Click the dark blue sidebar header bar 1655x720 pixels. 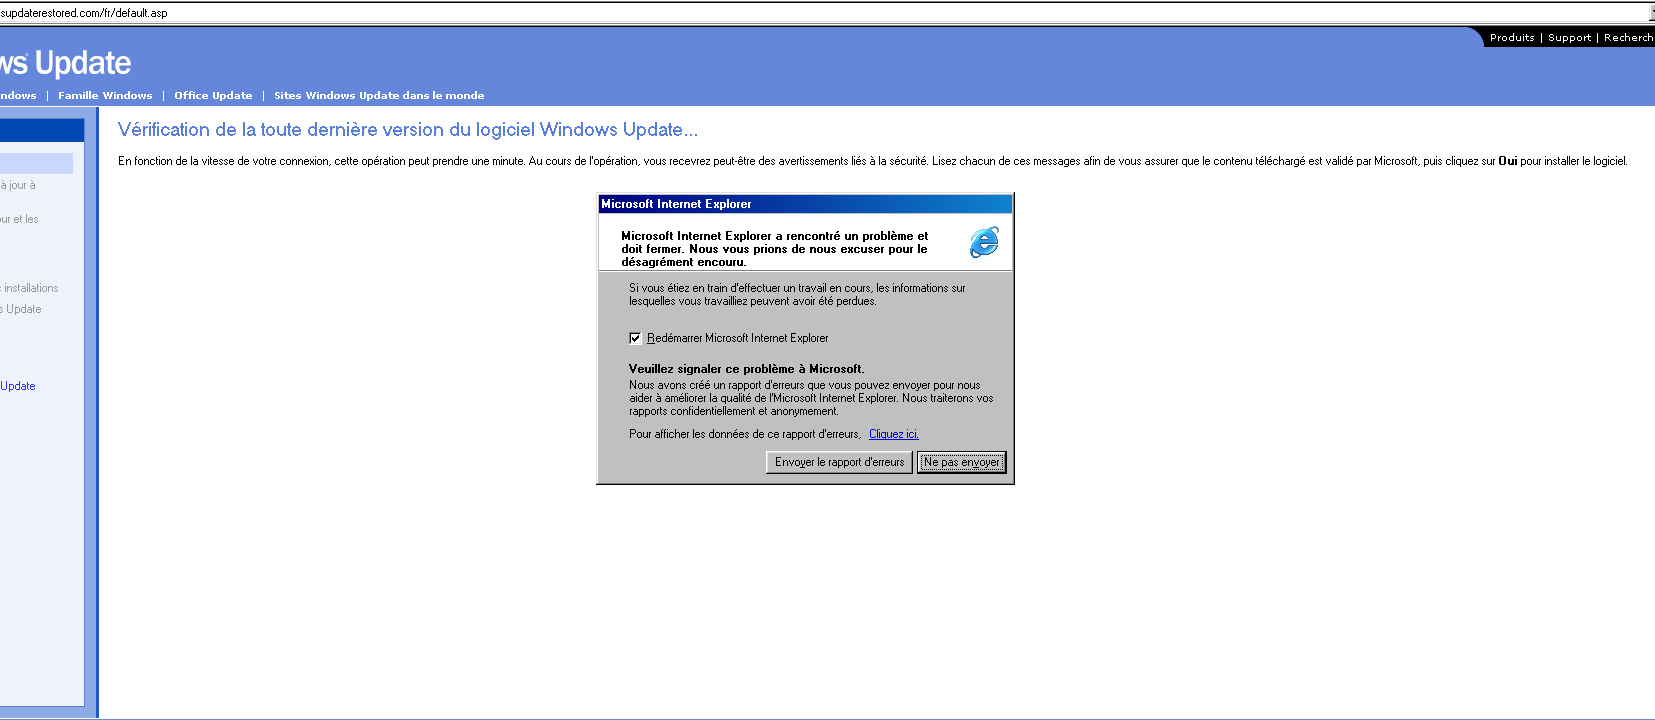(x=42, y=130)
